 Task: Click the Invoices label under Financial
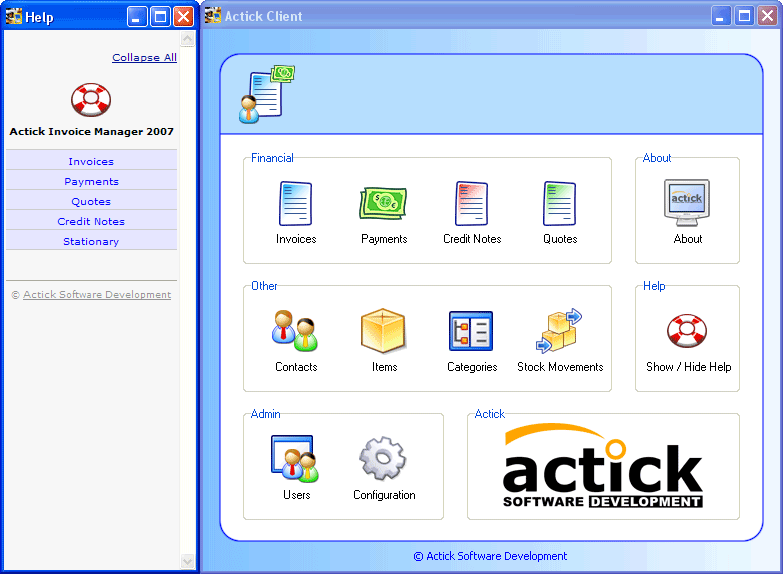coord(296,239)
